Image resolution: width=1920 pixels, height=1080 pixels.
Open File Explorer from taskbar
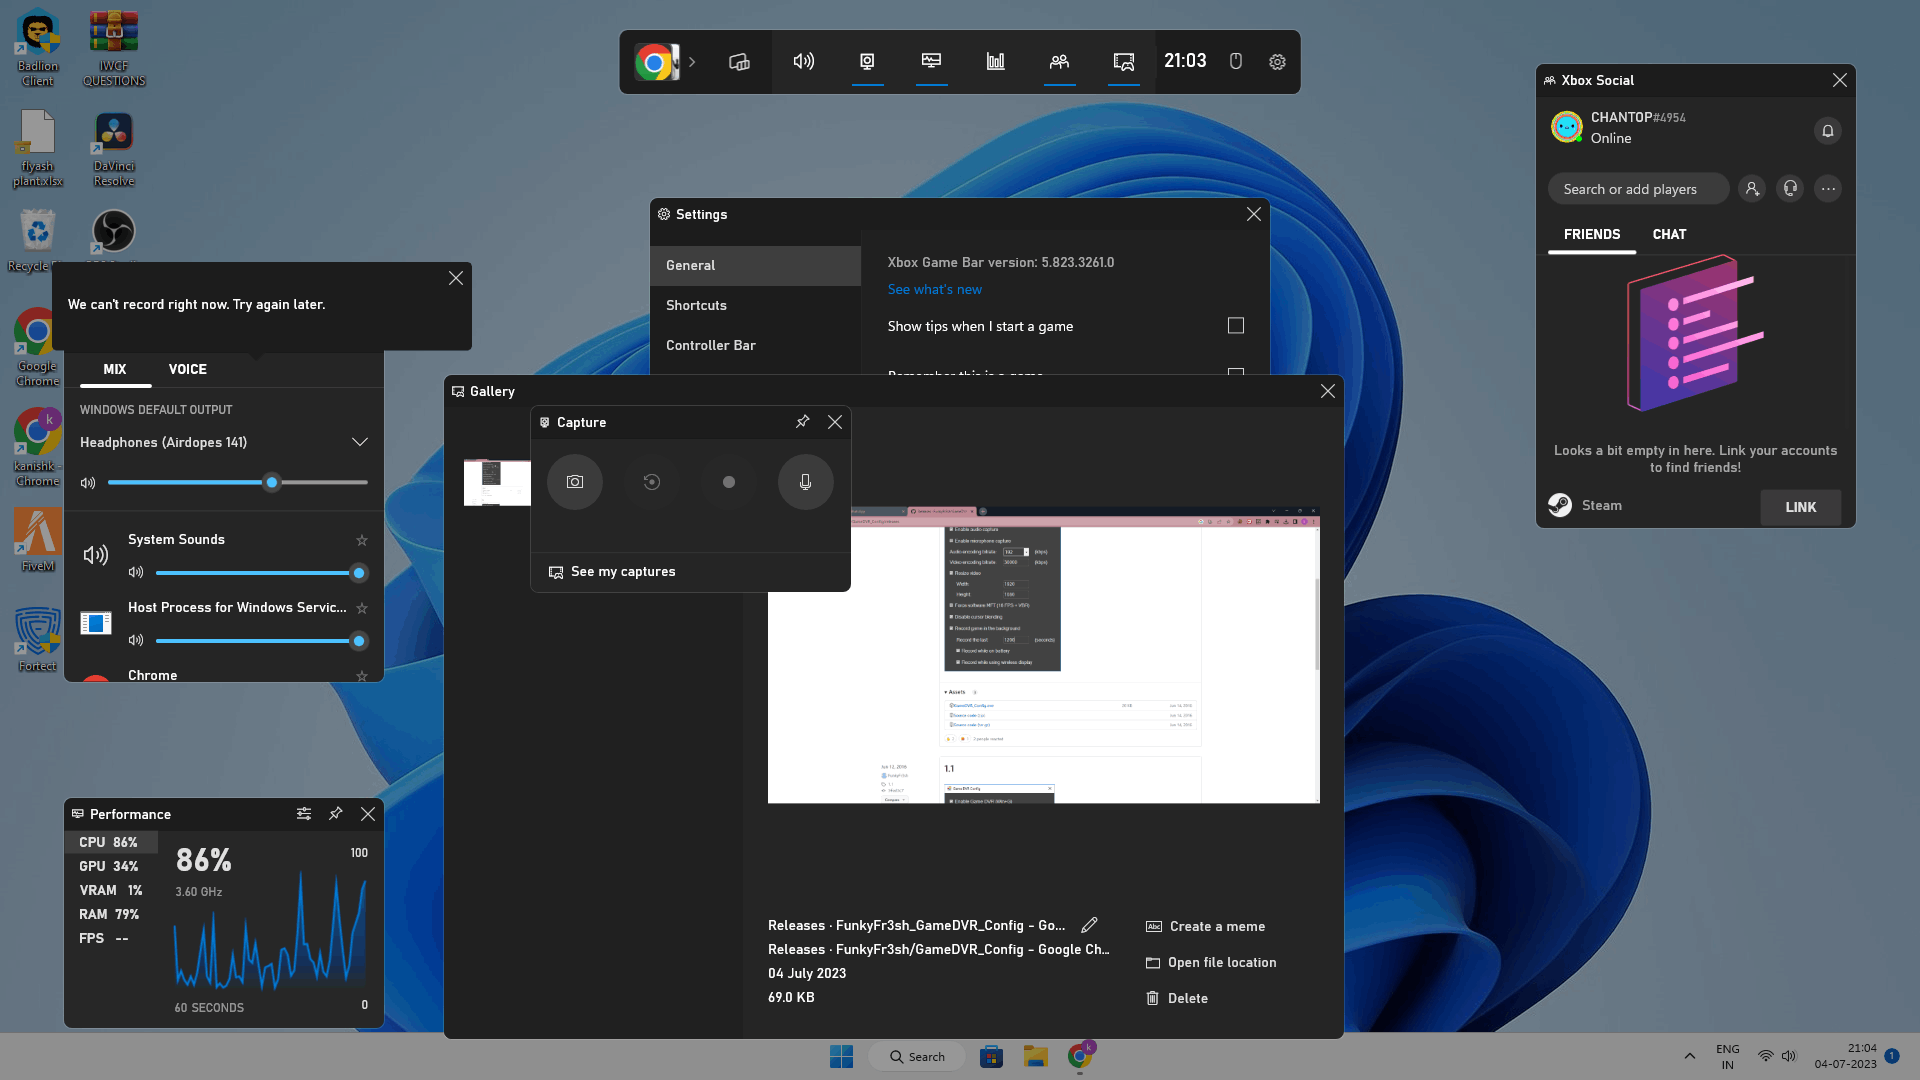(x=1035, y=1057)
